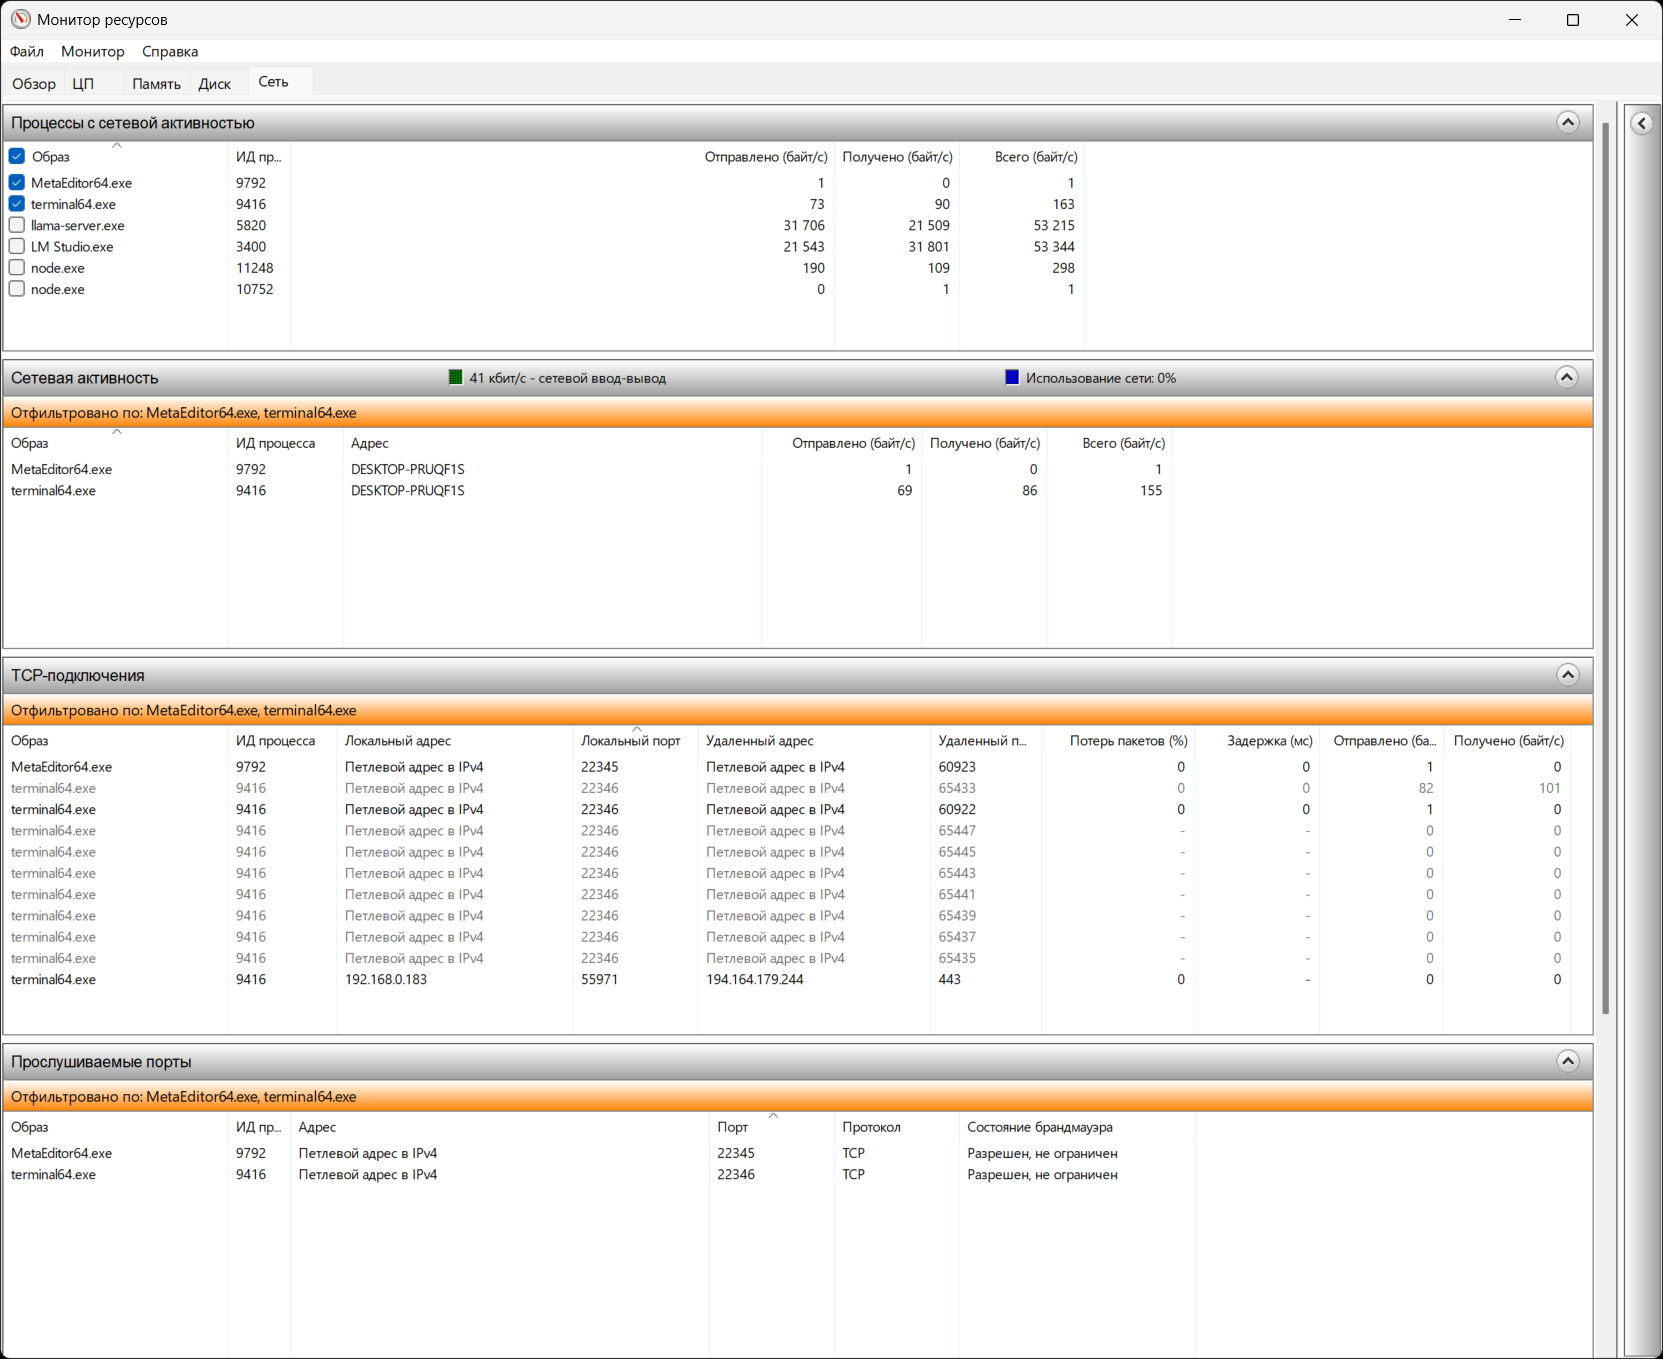Collapse the Сетевая активность section
The height and width of the screenshot is (1359, 1663).
tap(1567, 377)
